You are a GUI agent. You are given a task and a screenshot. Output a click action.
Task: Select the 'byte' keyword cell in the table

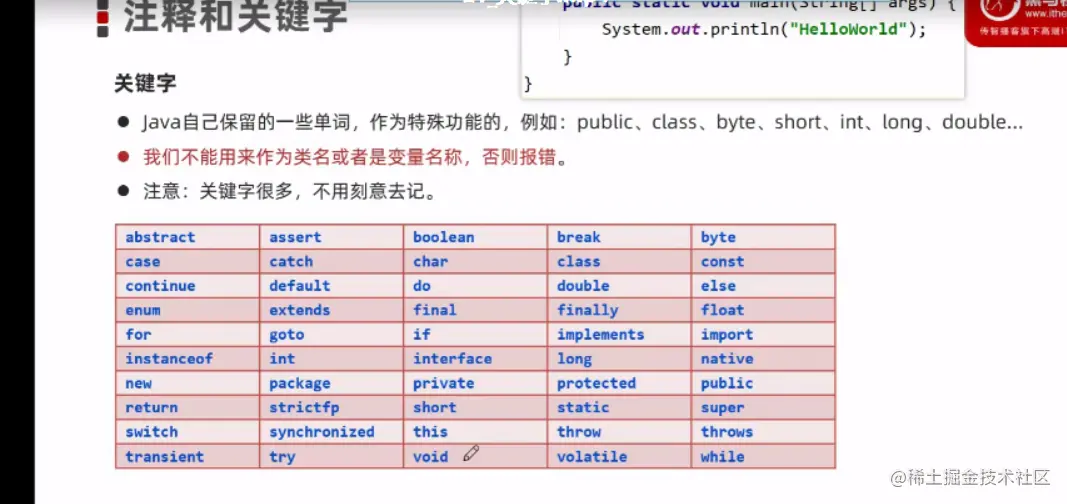tap(764, 237)
